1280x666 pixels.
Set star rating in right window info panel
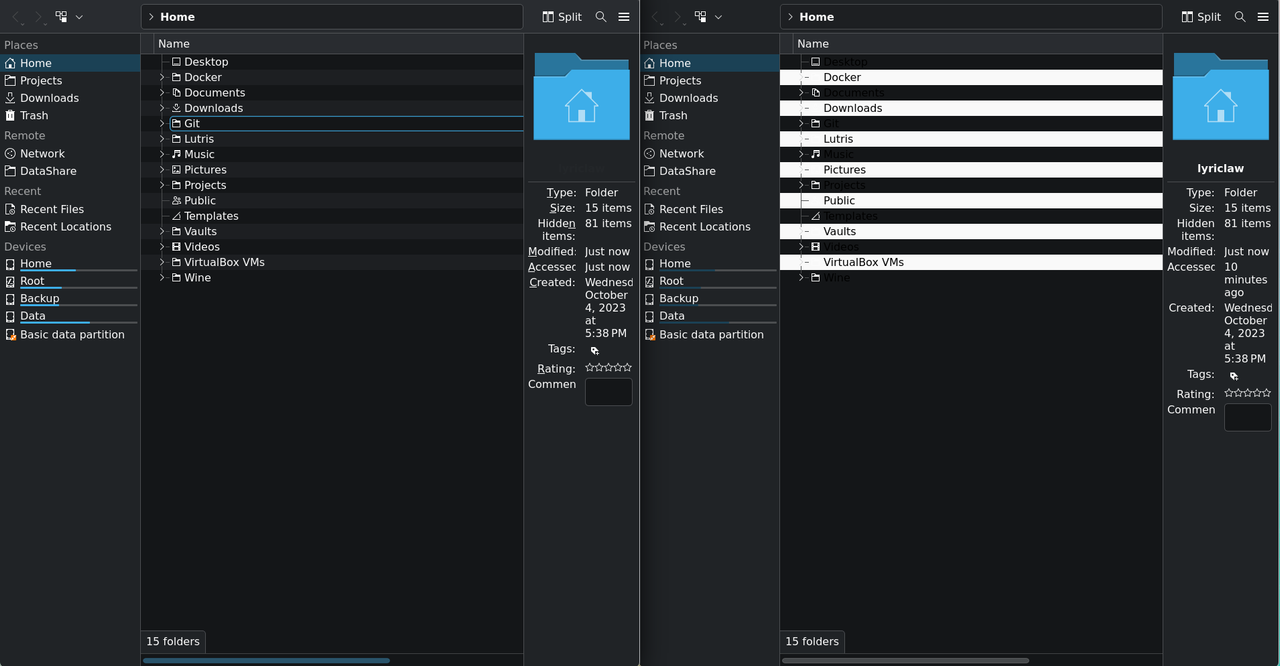coord(1248,393)
